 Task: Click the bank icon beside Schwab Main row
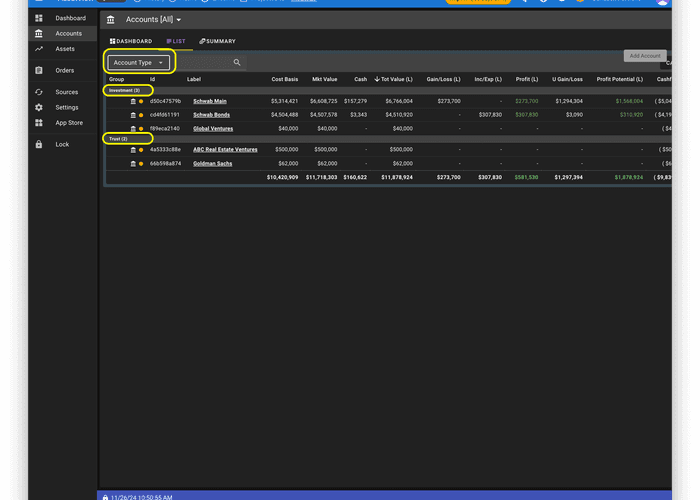[x=133, y=101]
